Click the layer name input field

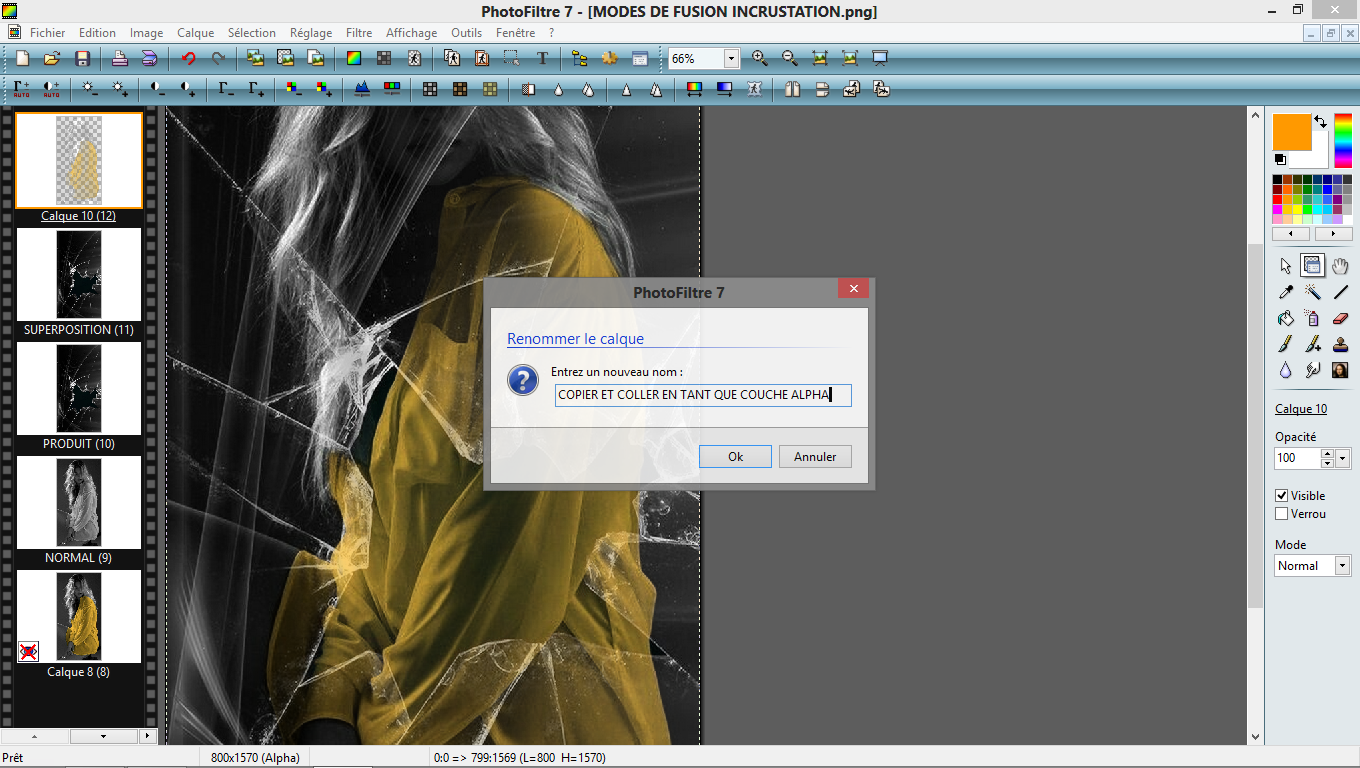(703, 395)
